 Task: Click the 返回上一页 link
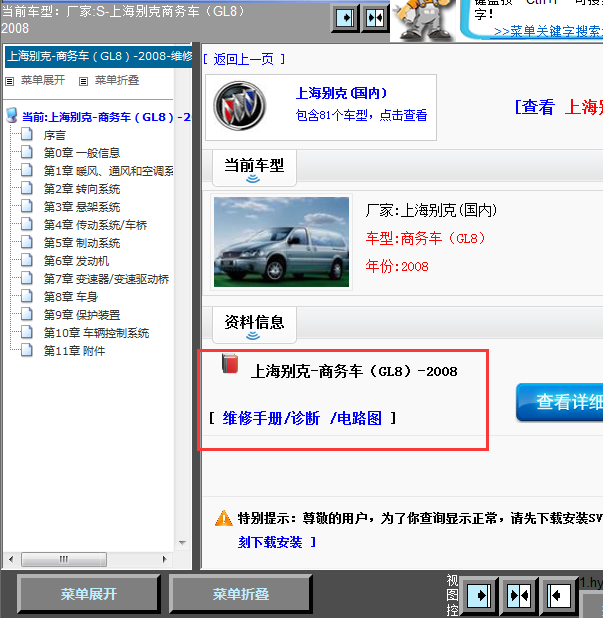click(x=244, y=60)
